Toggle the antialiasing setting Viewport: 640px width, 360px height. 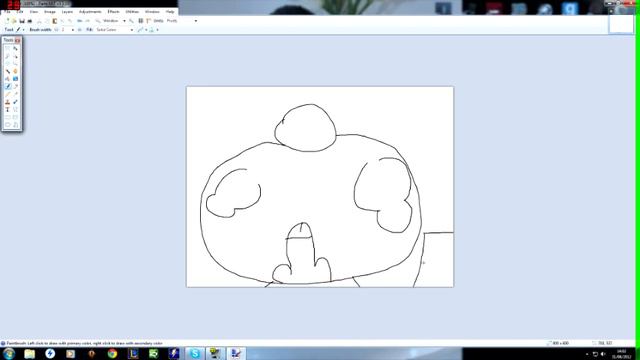pyautogui.click(x=140, y=30)
